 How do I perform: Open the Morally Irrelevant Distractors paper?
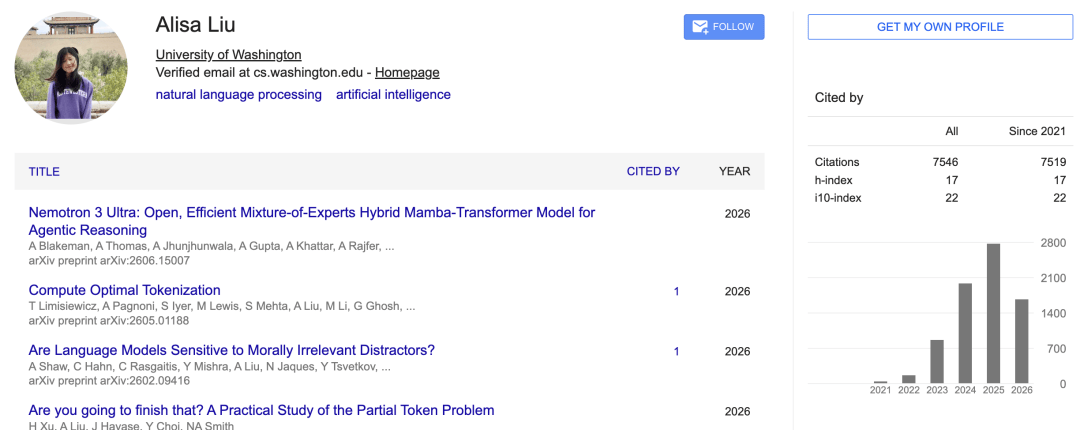[x=231, y=350]
